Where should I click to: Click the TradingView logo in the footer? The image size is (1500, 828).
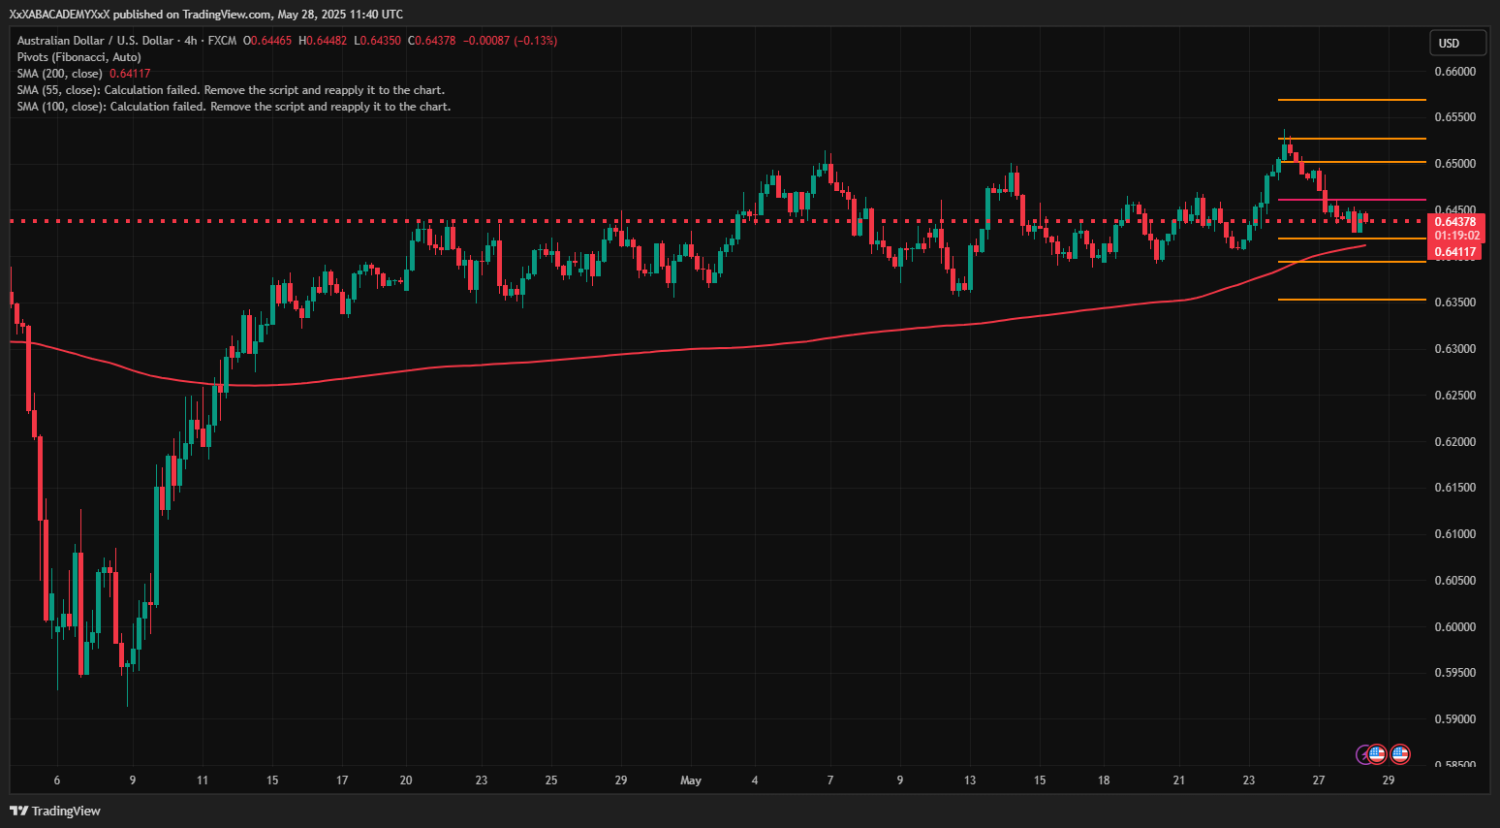coord(55,811)
